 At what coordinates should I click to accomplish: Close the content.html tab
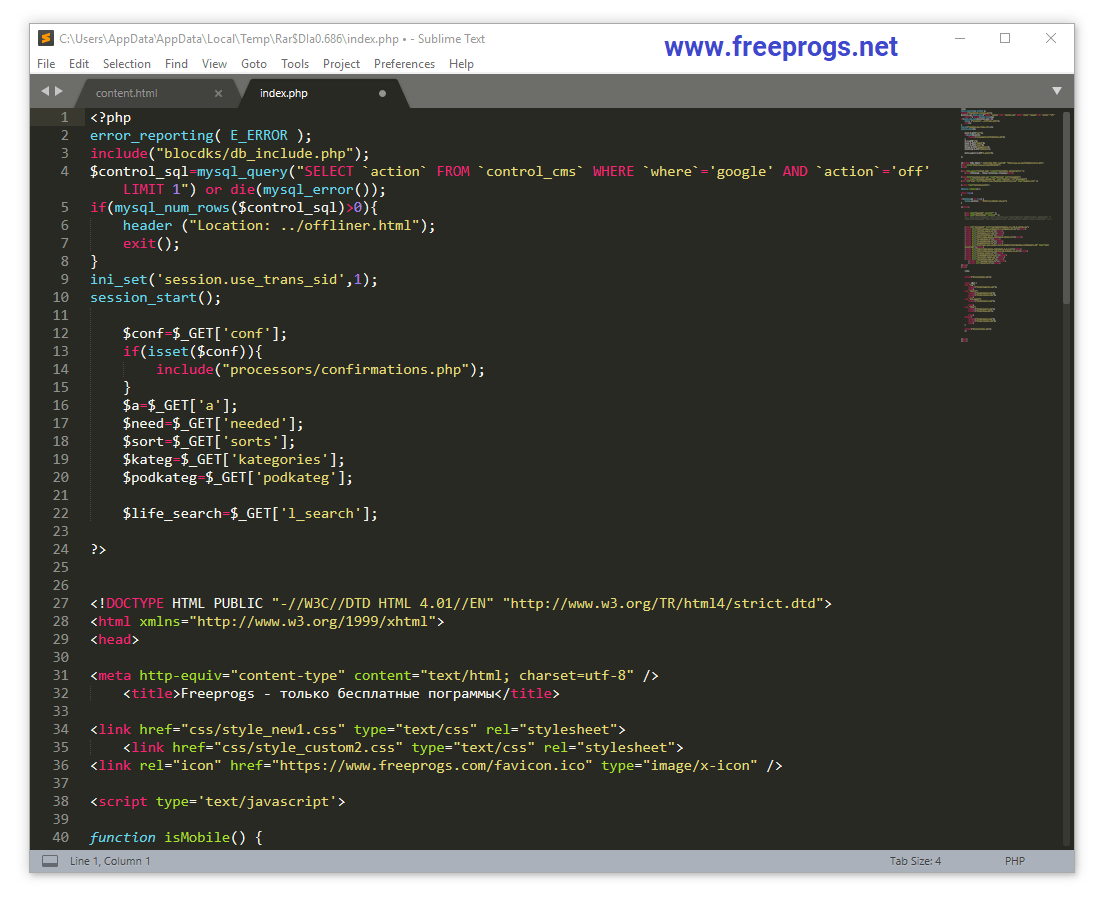(x=218, y=93)
